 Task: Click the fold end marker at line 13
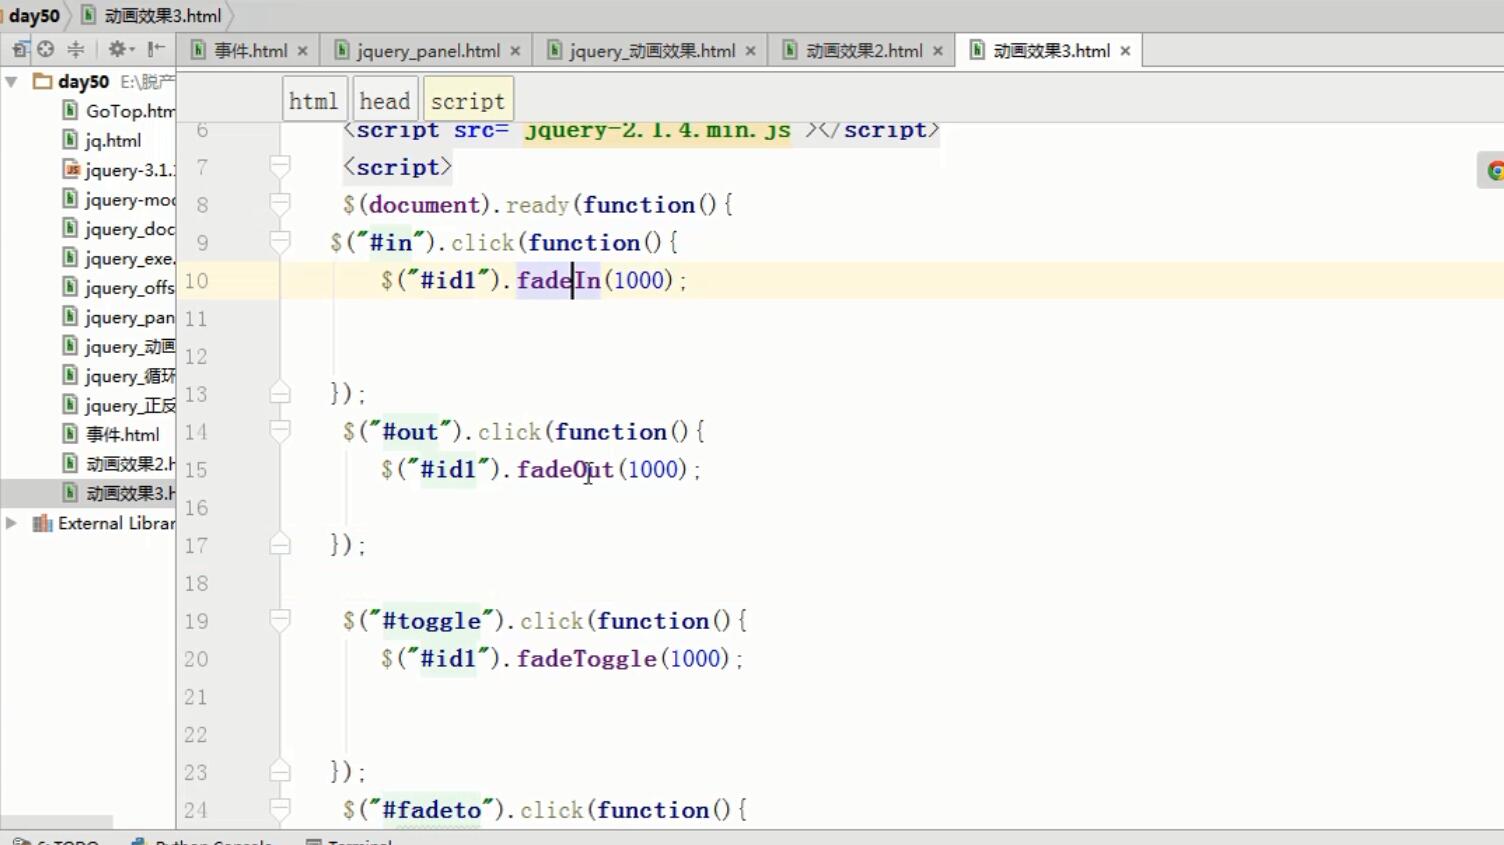(x=280, y=393)
